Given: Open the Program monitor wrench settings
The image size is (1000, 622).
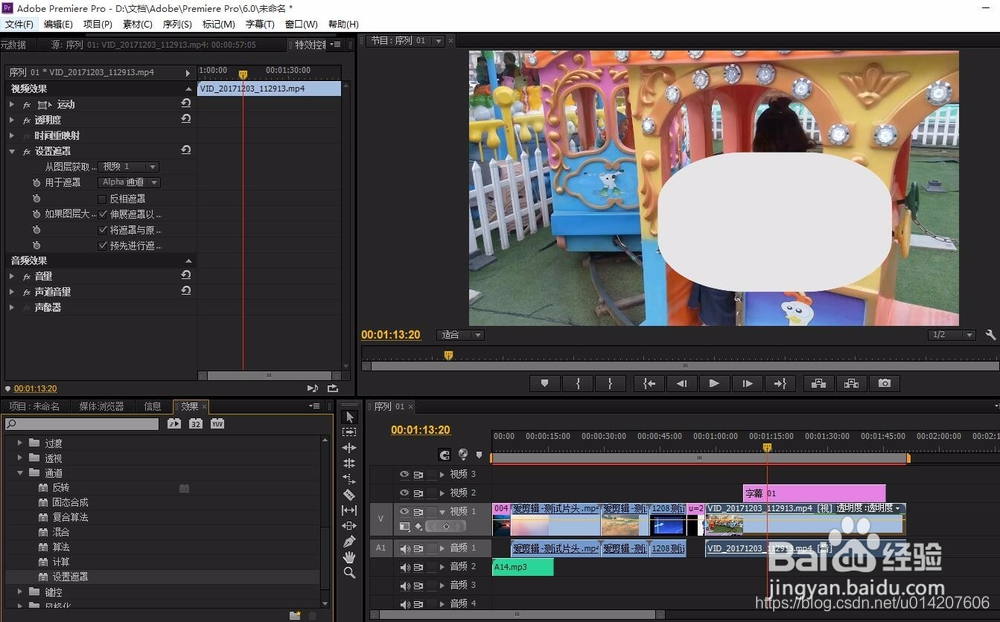Looking at the screenshot, I should 990,334.
